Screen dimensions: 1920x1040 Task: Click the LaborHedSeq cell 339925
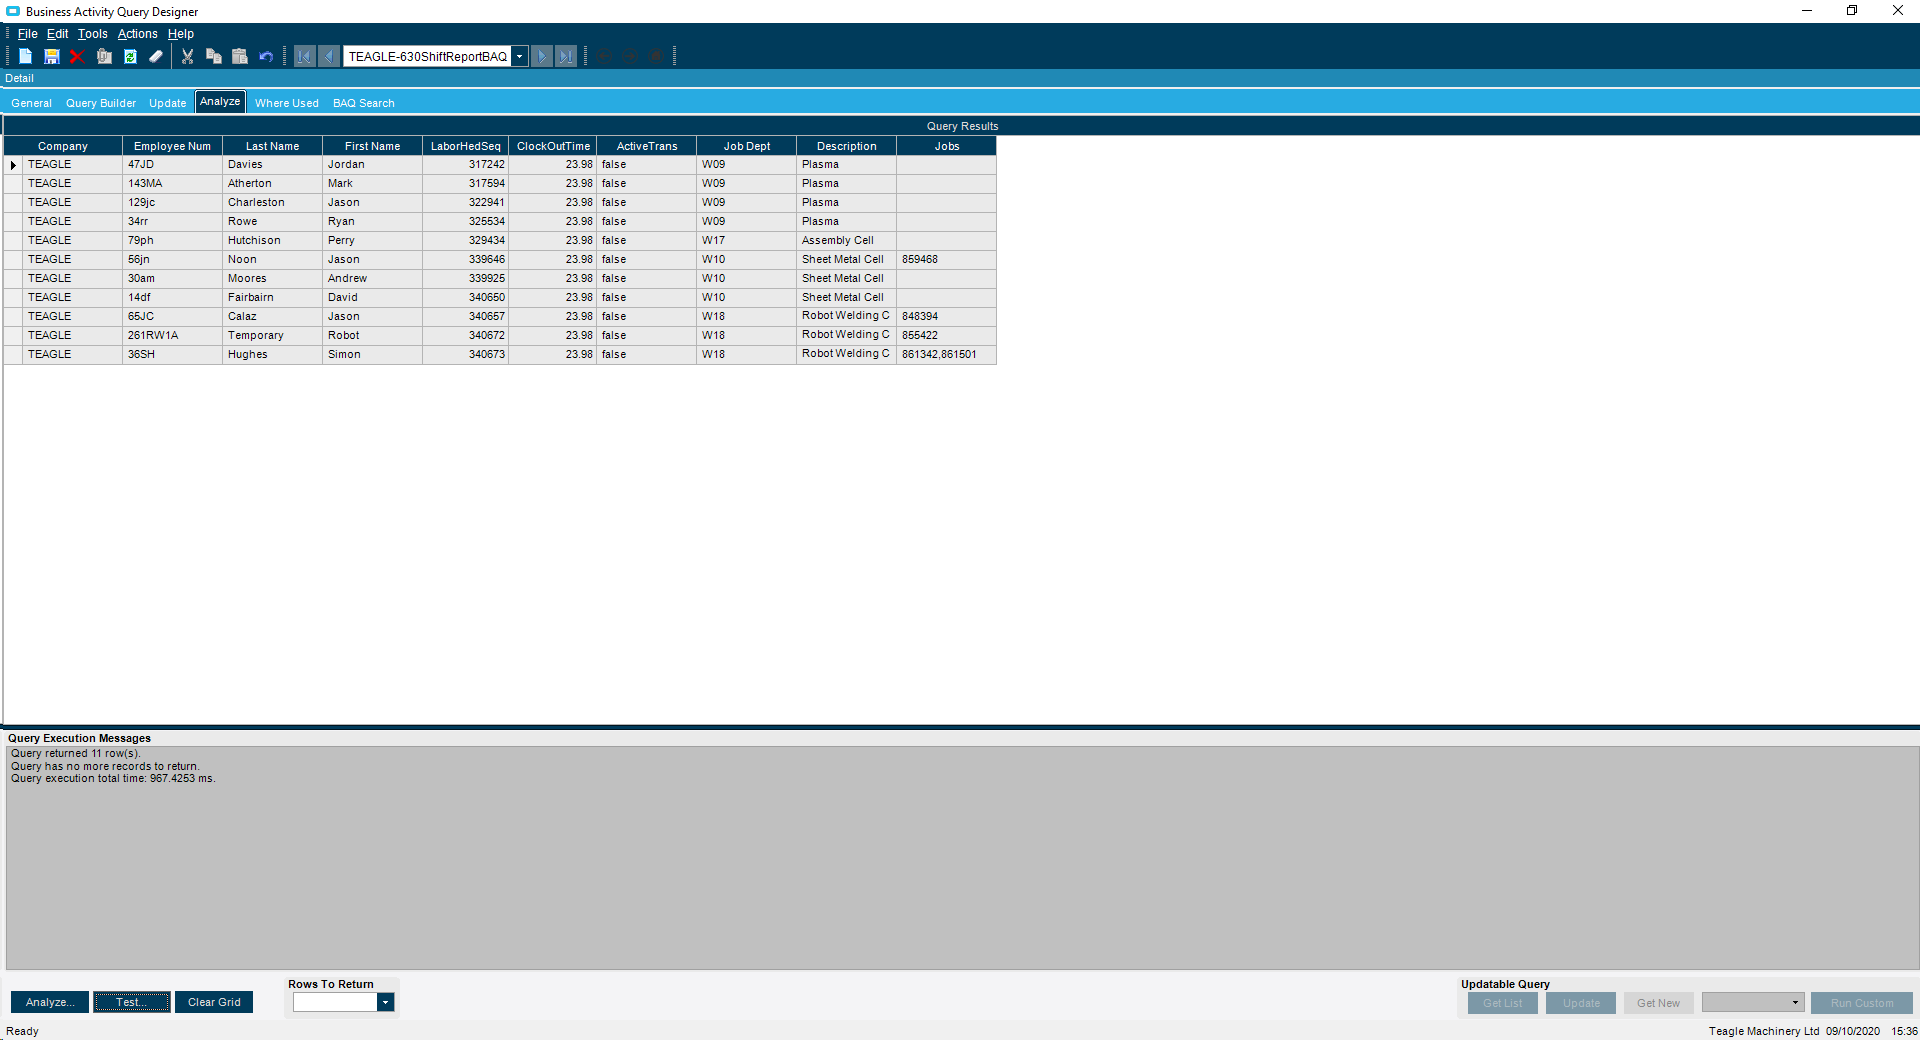click(x=466, y=279)
